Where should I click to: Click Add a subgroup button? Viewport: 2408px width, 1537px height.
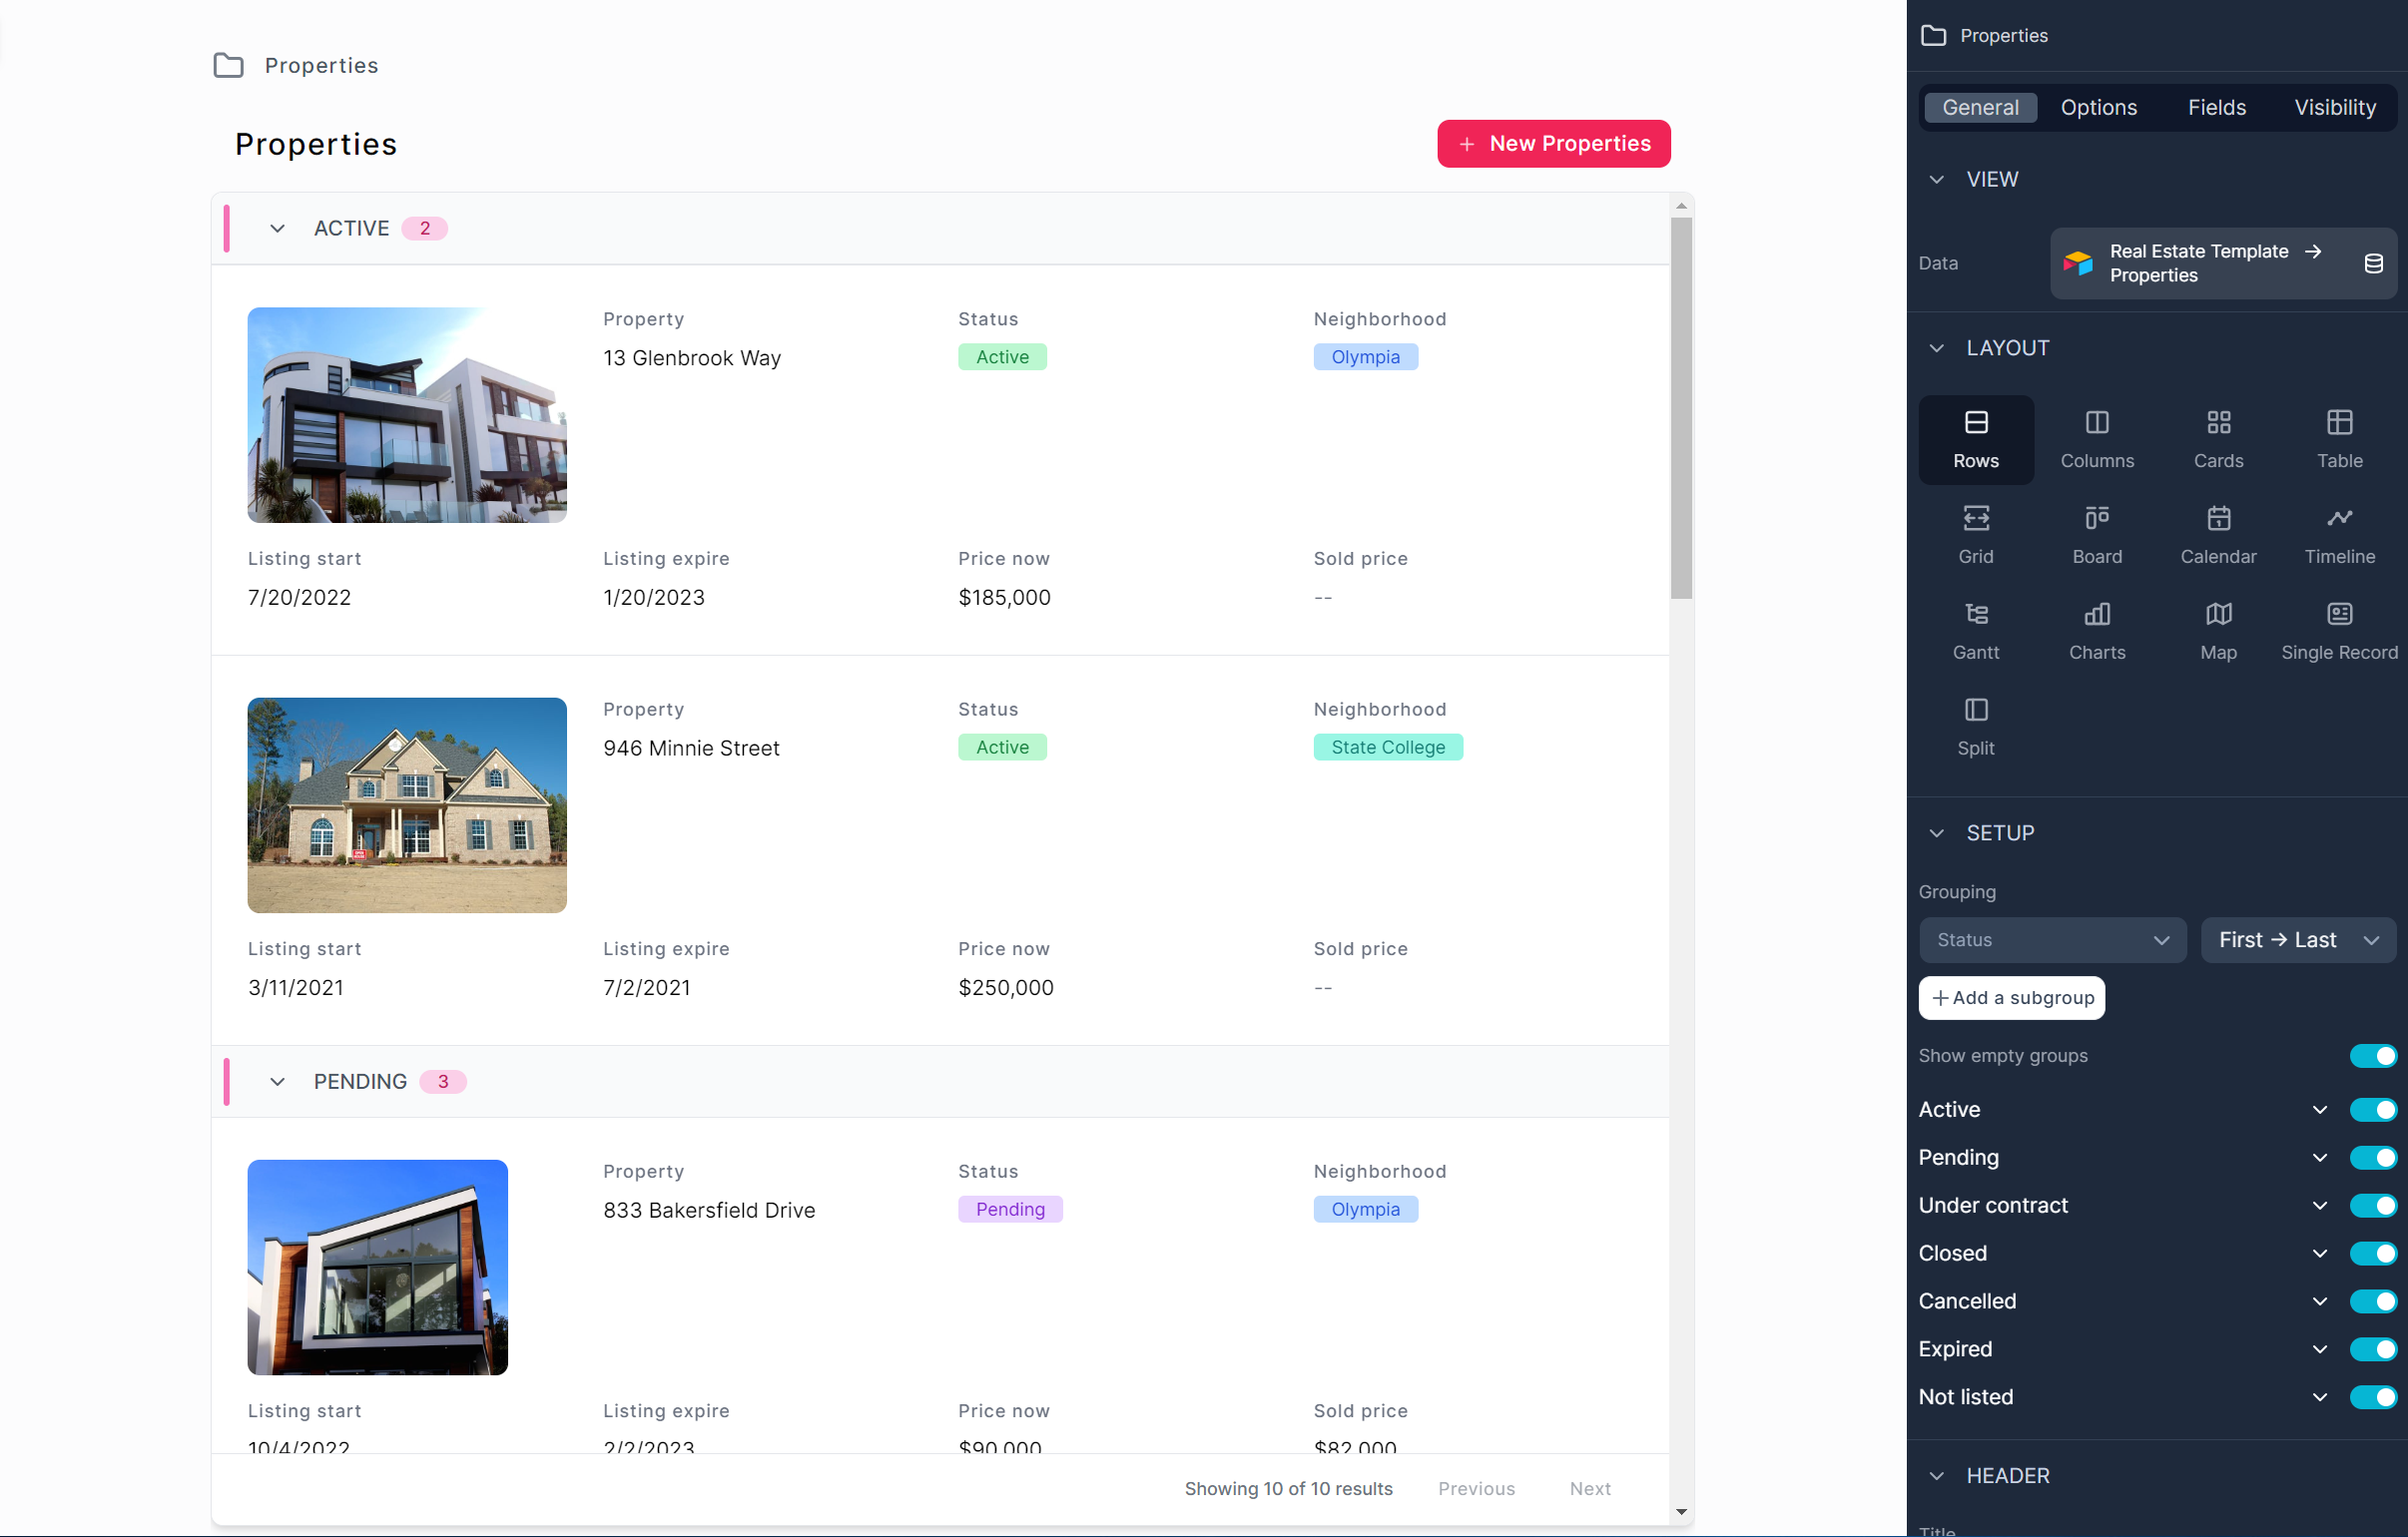(2010, 997)
